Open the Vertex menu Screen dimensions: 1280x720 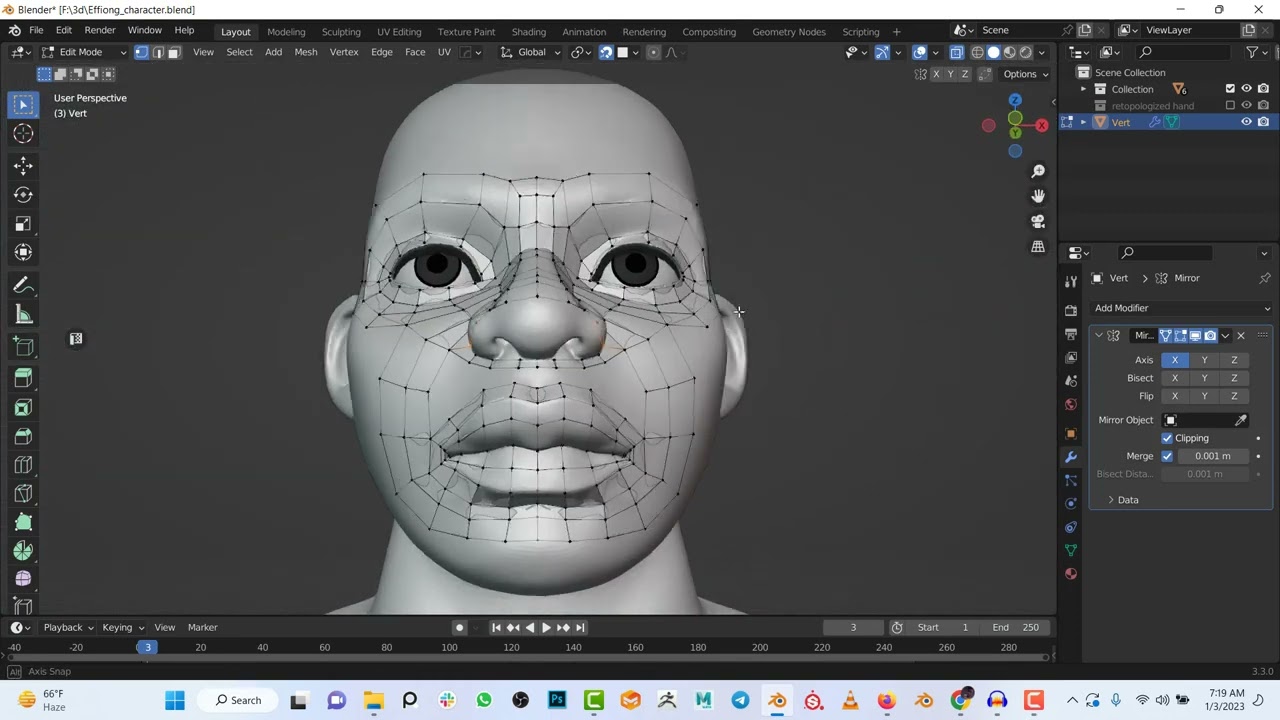pyautogui.click(x=344, y=52)
